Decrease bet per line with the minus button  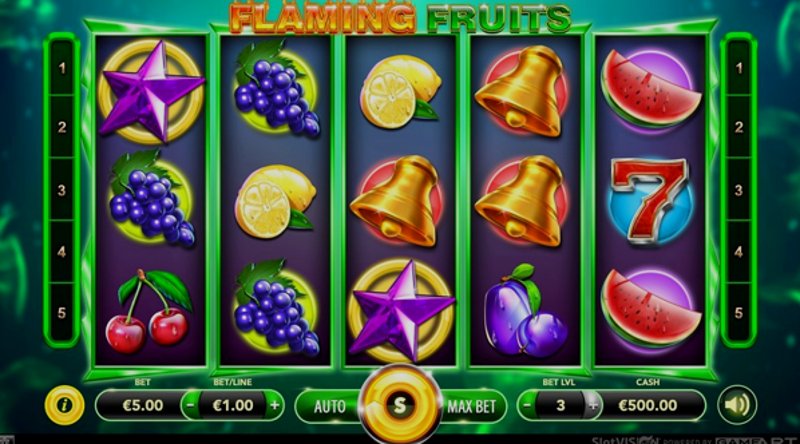tap(190, 406)
